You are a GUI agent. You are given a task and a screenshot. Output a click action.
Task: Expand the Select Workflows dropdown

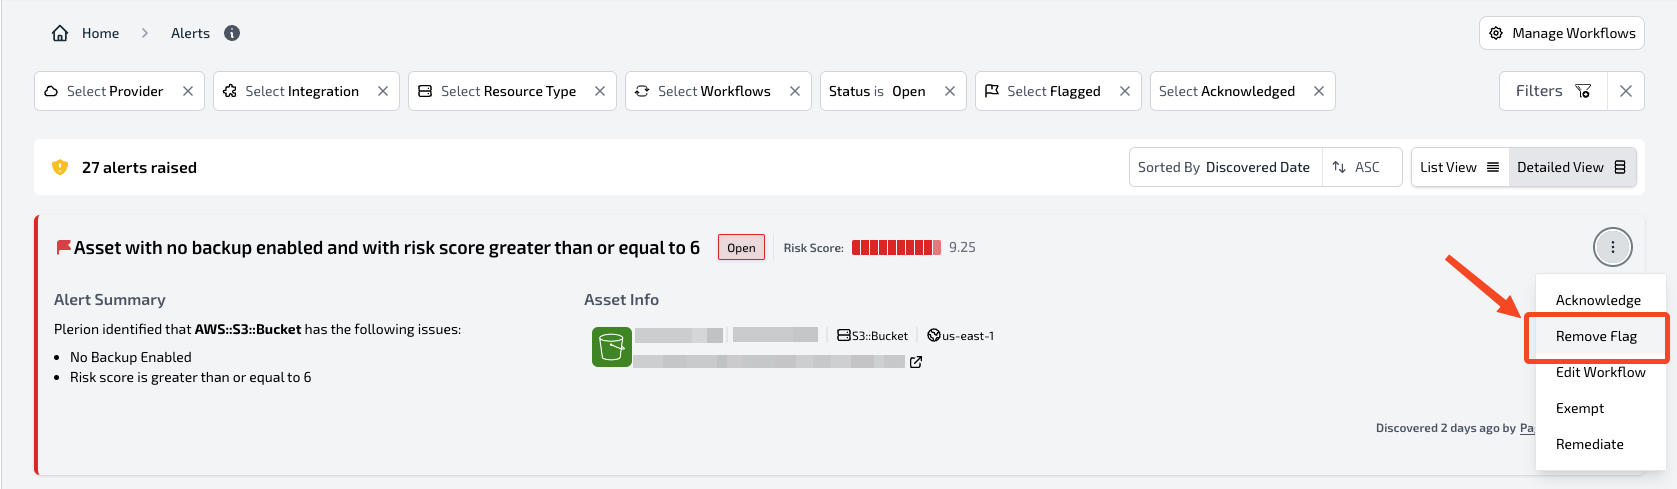(x=704, y=91)
